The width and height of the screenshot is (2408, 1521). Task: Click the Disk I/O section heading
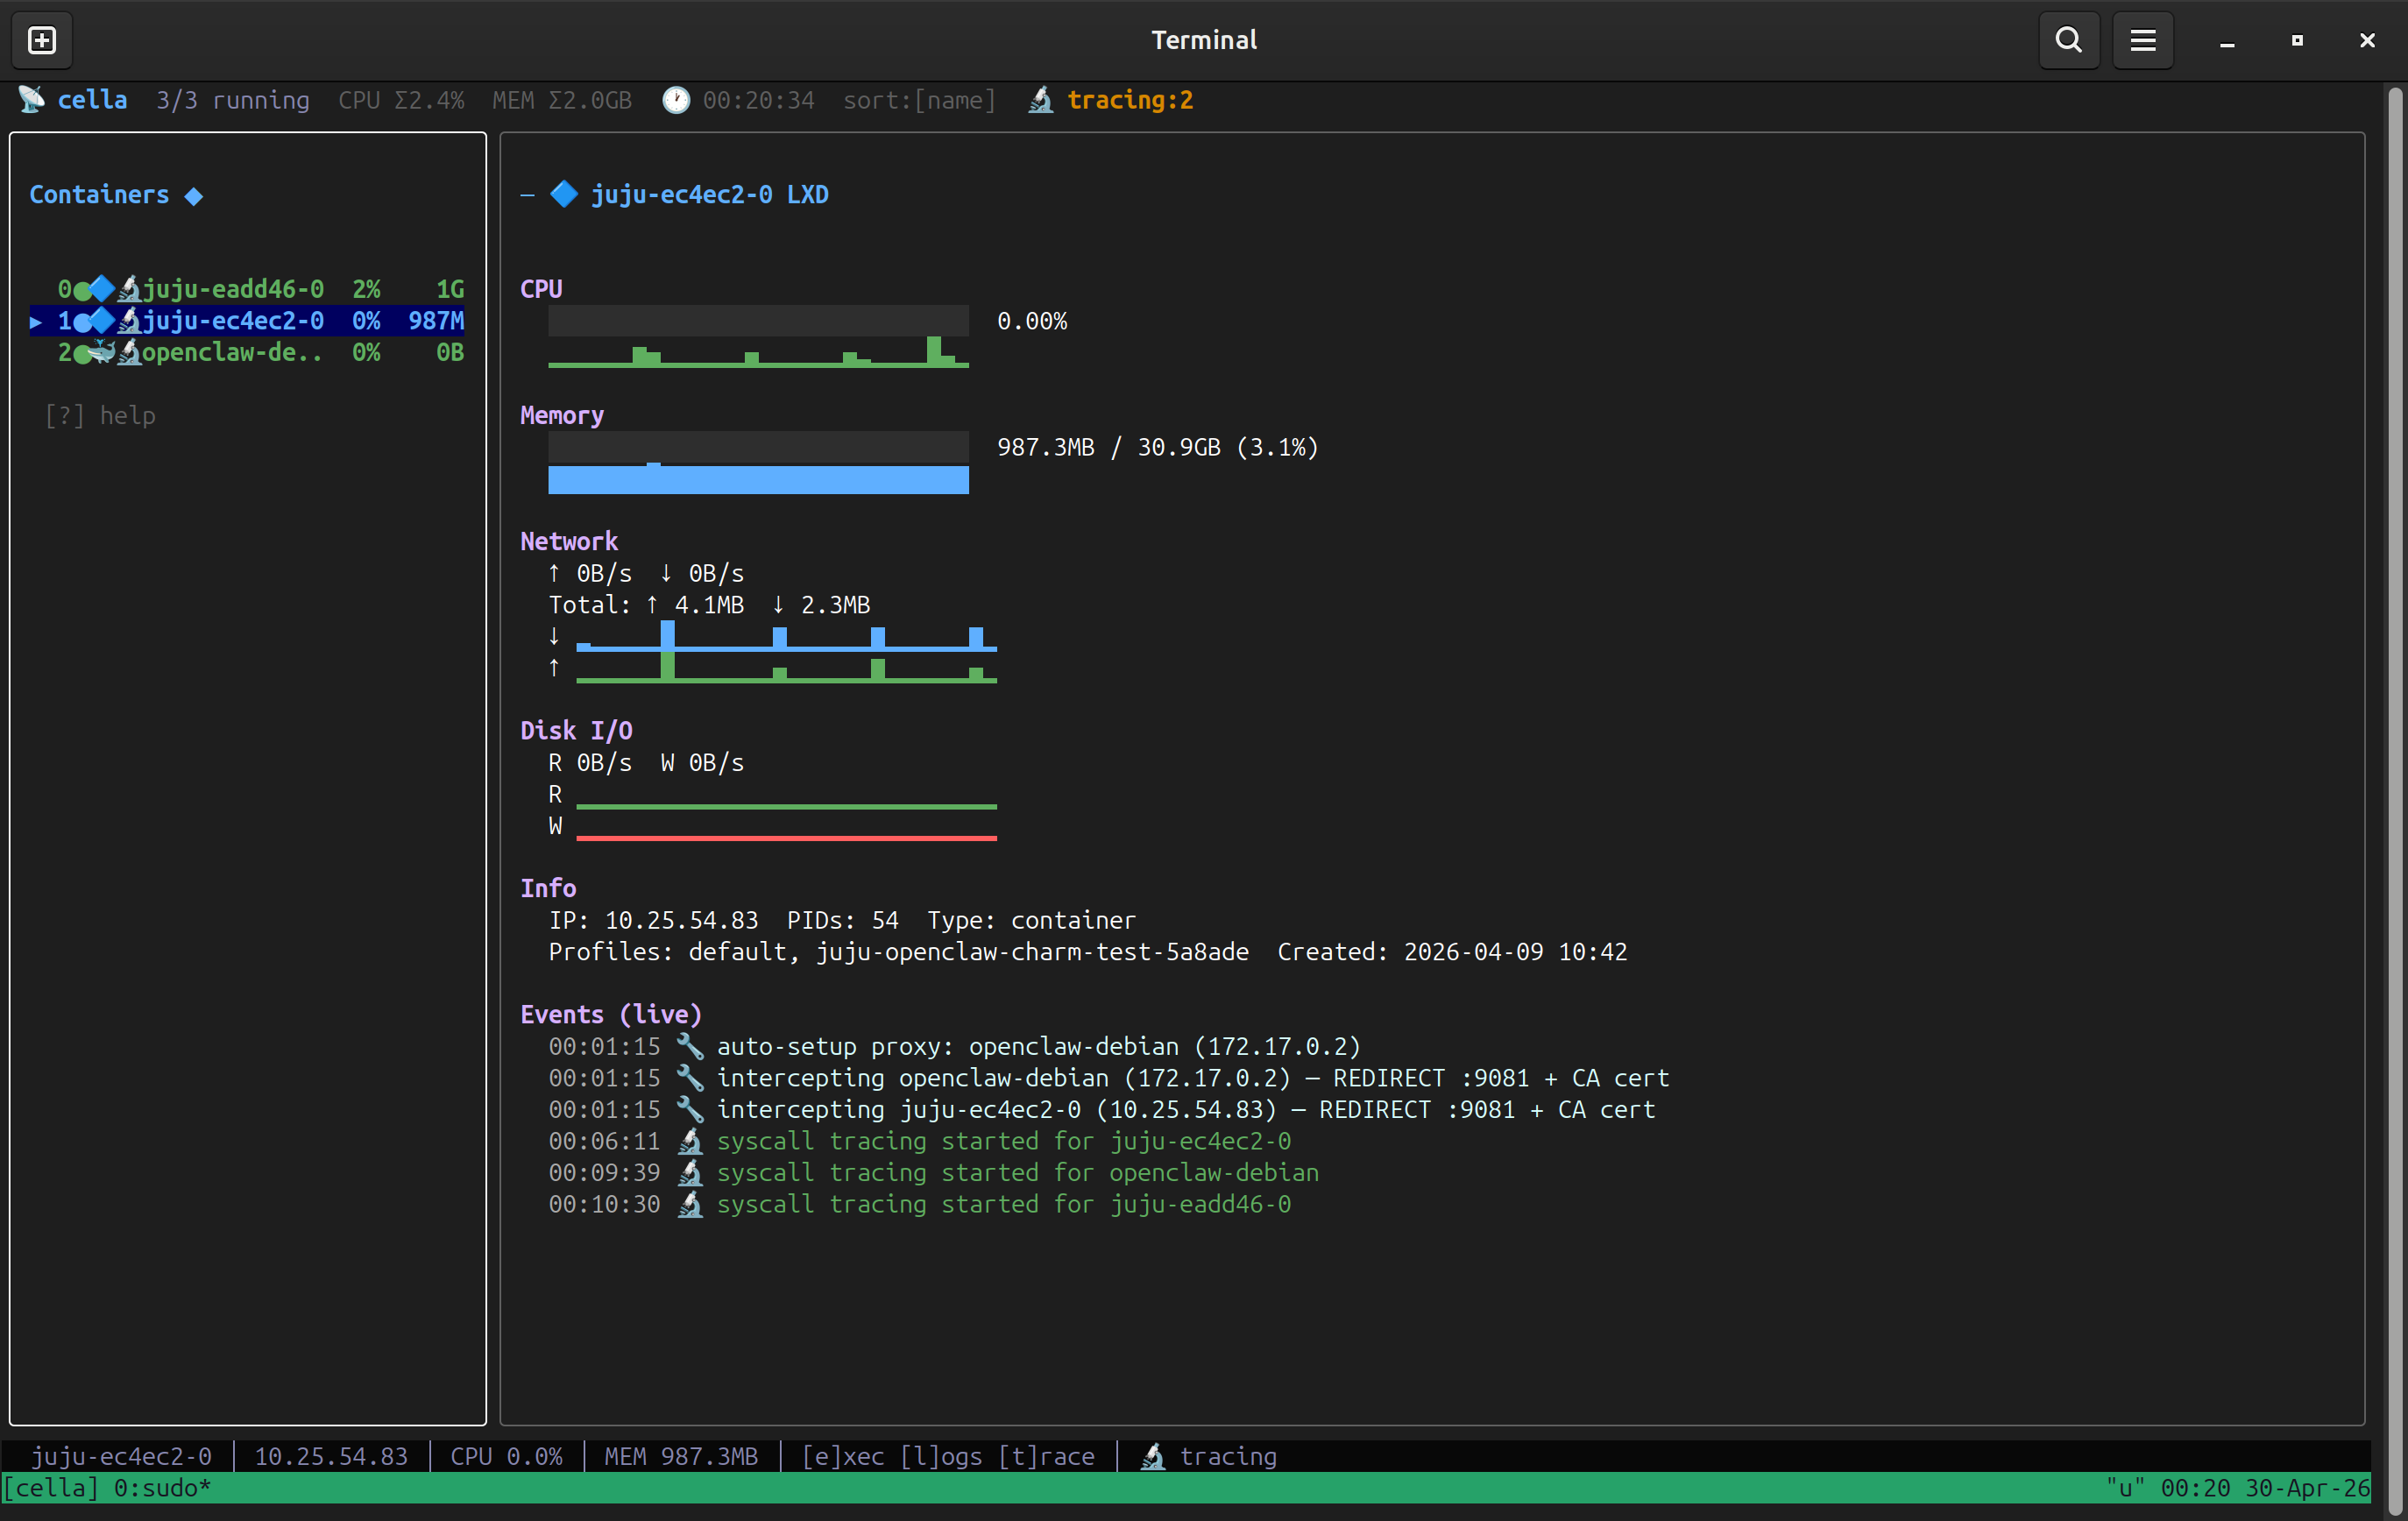[576, 731]
